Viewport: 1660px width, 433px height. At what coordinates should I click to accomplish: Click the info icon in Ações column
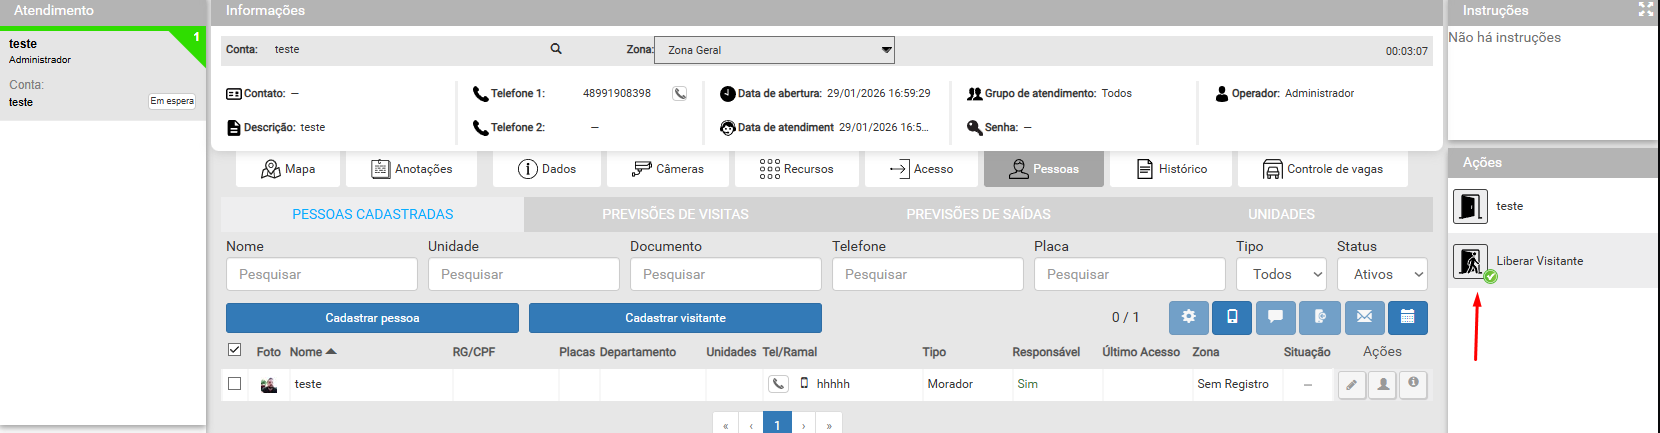(1413, 384)
